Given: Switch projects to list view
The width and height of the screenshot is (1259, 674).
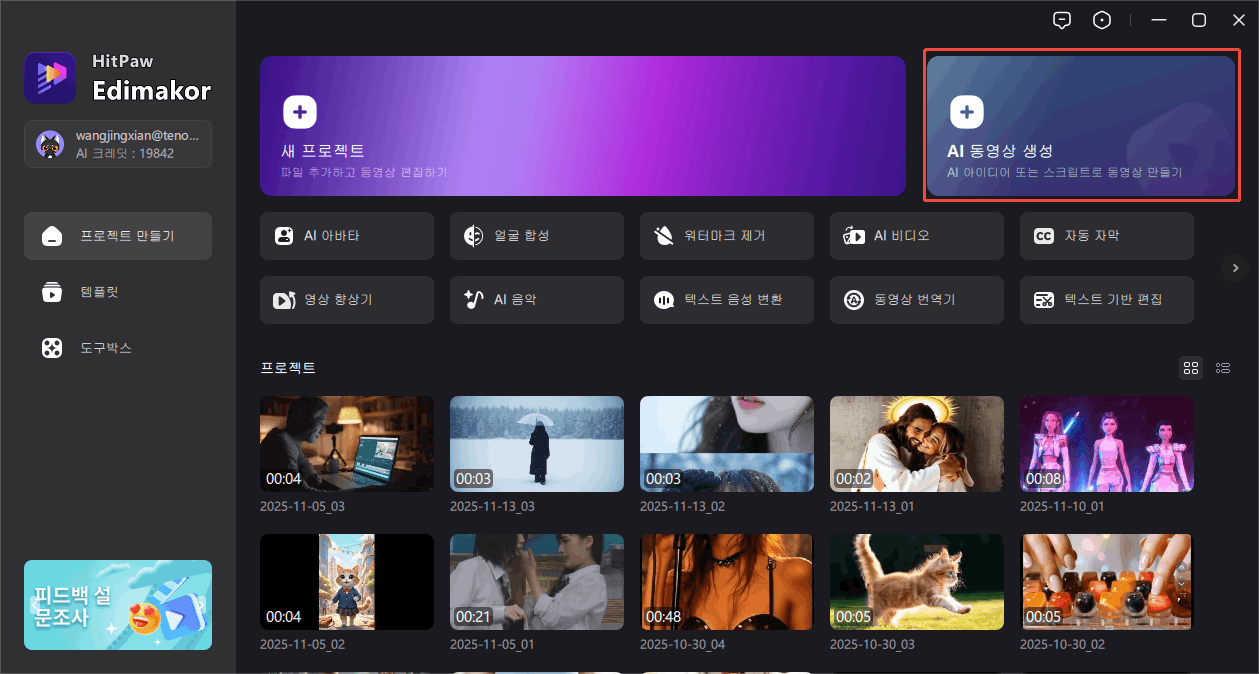Looking at the screenshot, I should (1222, 368).
